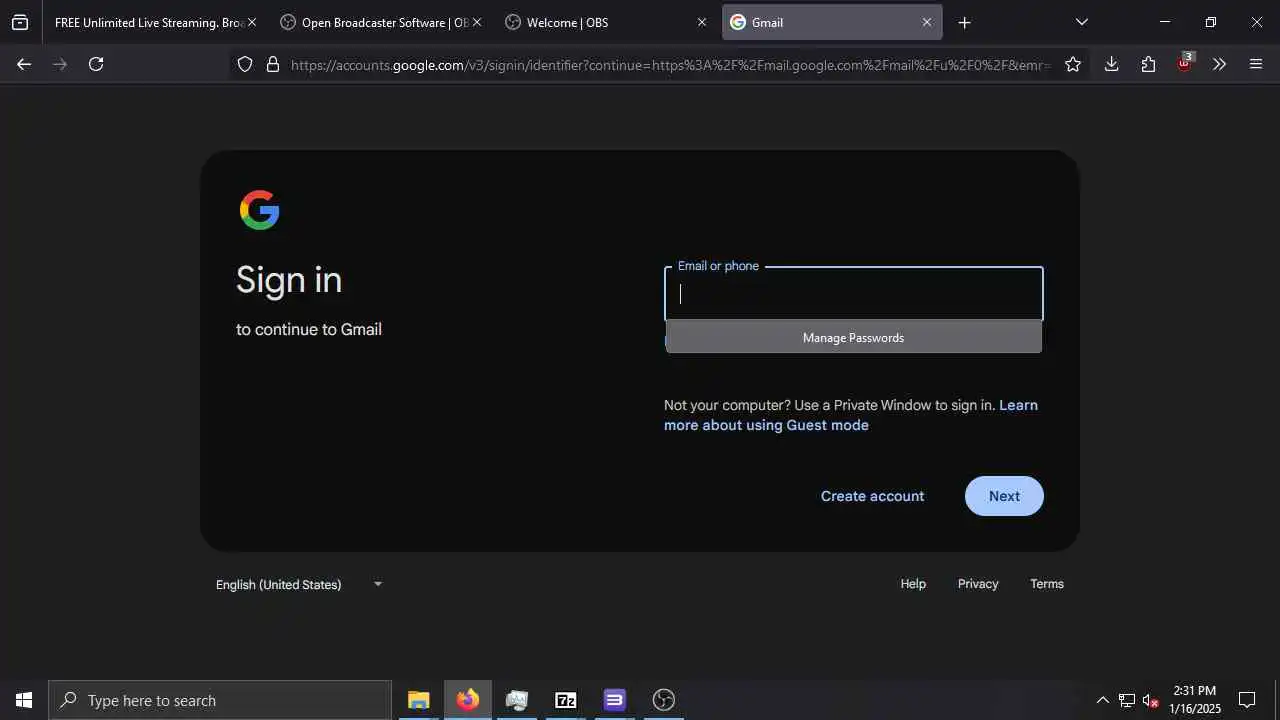Click the Next button

pos(1004,496)
